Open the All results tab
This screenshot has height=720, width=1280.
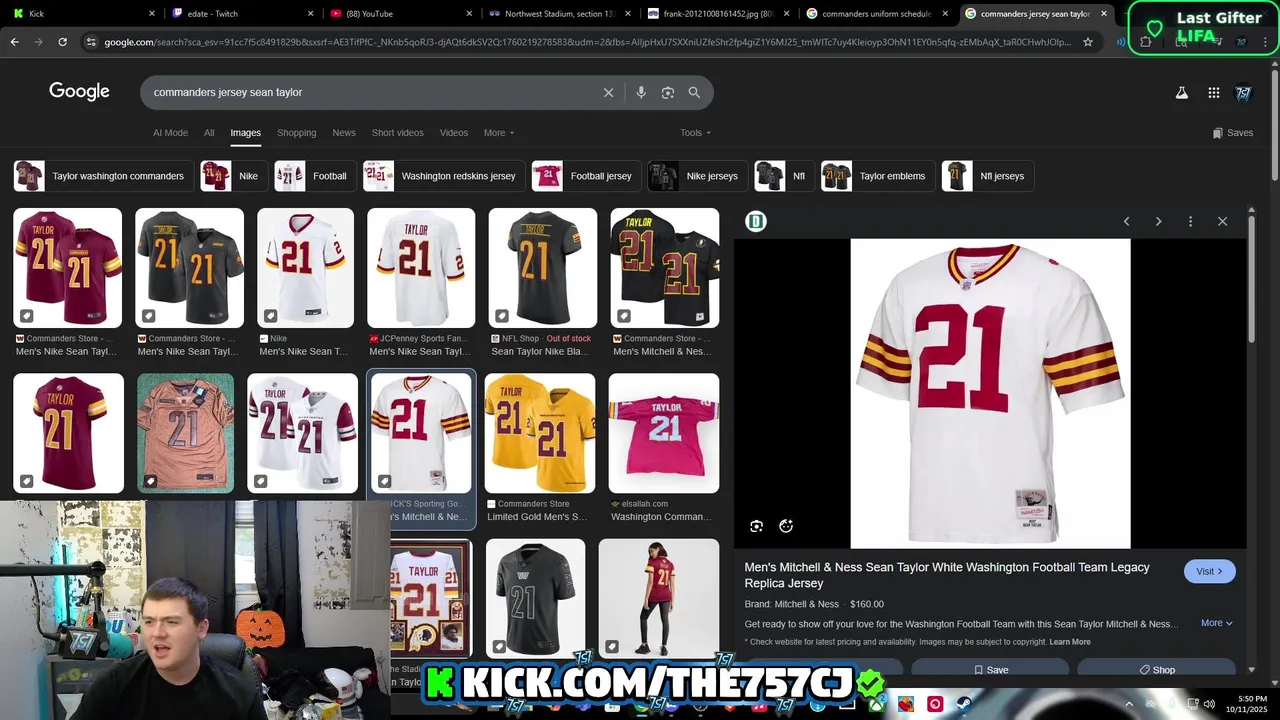click(209, 133)
